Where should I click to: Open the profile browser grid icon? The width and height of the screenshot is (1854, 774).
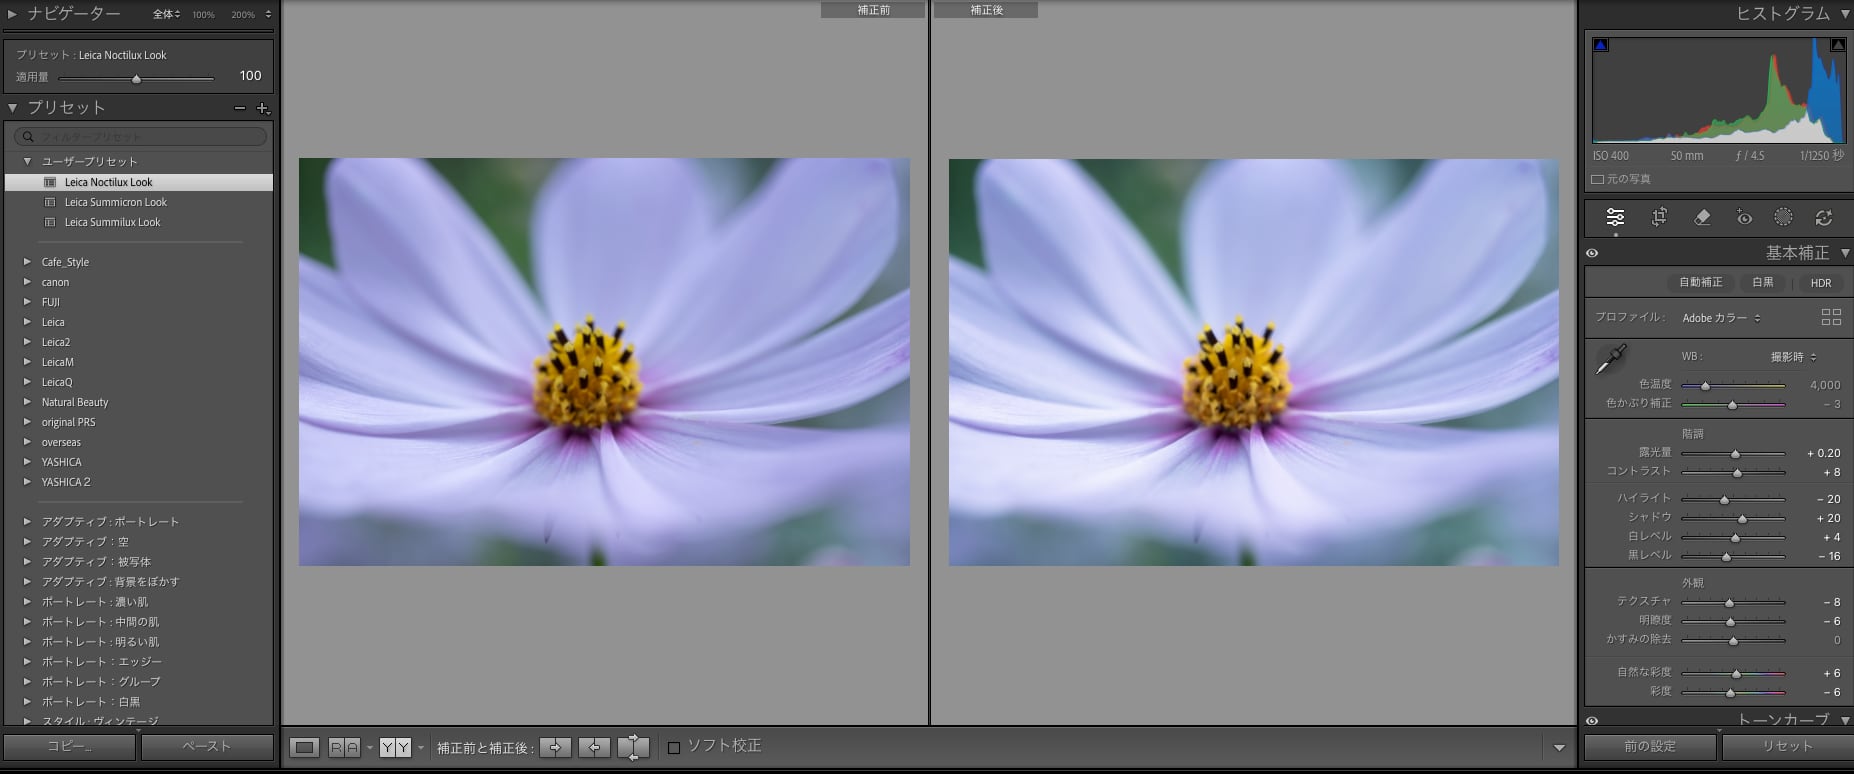point(1831,317)
